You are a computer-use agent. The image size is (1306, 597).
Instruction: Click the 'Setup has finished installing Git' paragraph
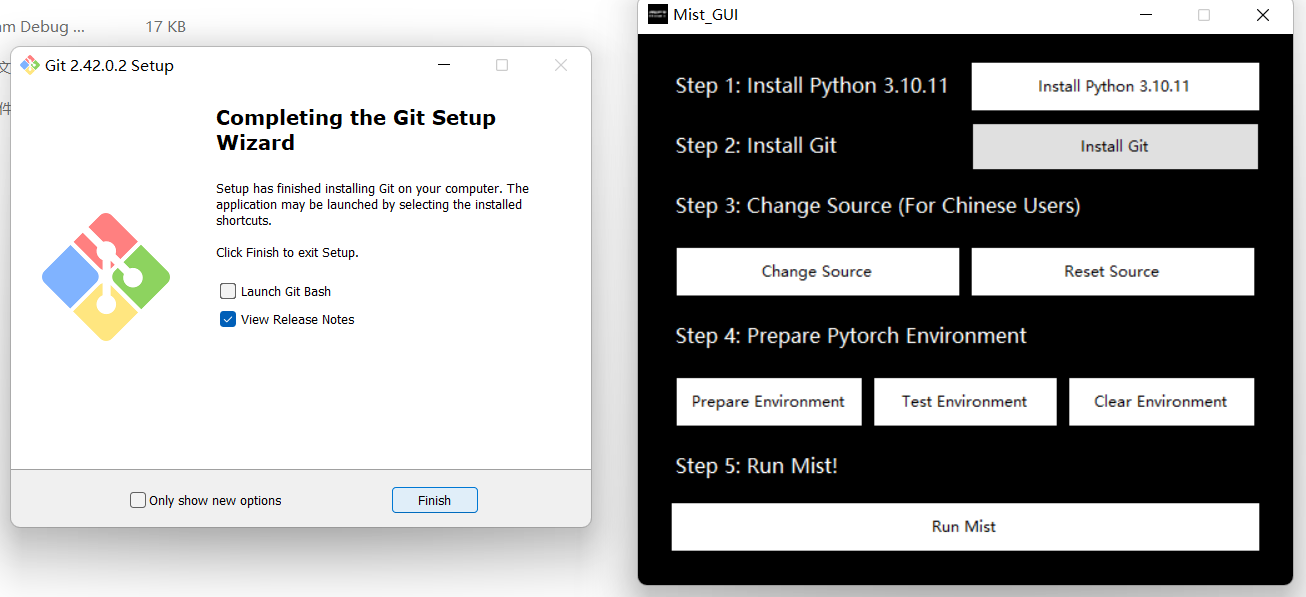[x=372, y=204]
